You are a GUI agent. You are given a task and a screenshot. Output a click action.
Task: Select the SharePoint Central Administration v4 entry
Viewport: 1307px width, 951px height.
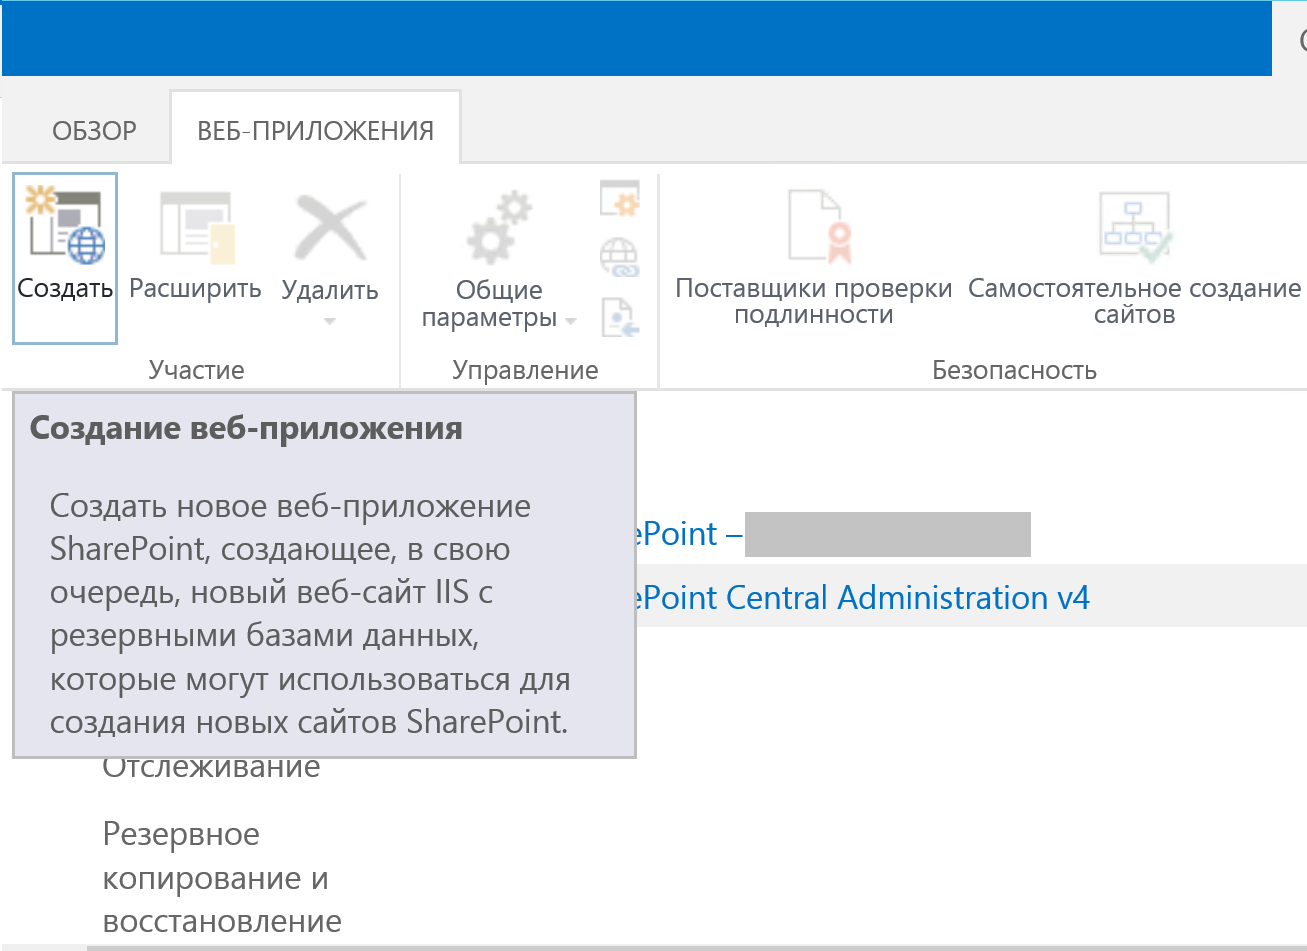coord(860,598)
